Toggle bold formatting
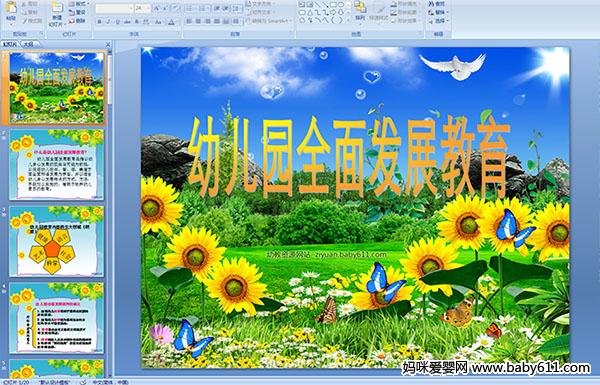The width and height of the screenshot is (600, 385). (99, 22)
